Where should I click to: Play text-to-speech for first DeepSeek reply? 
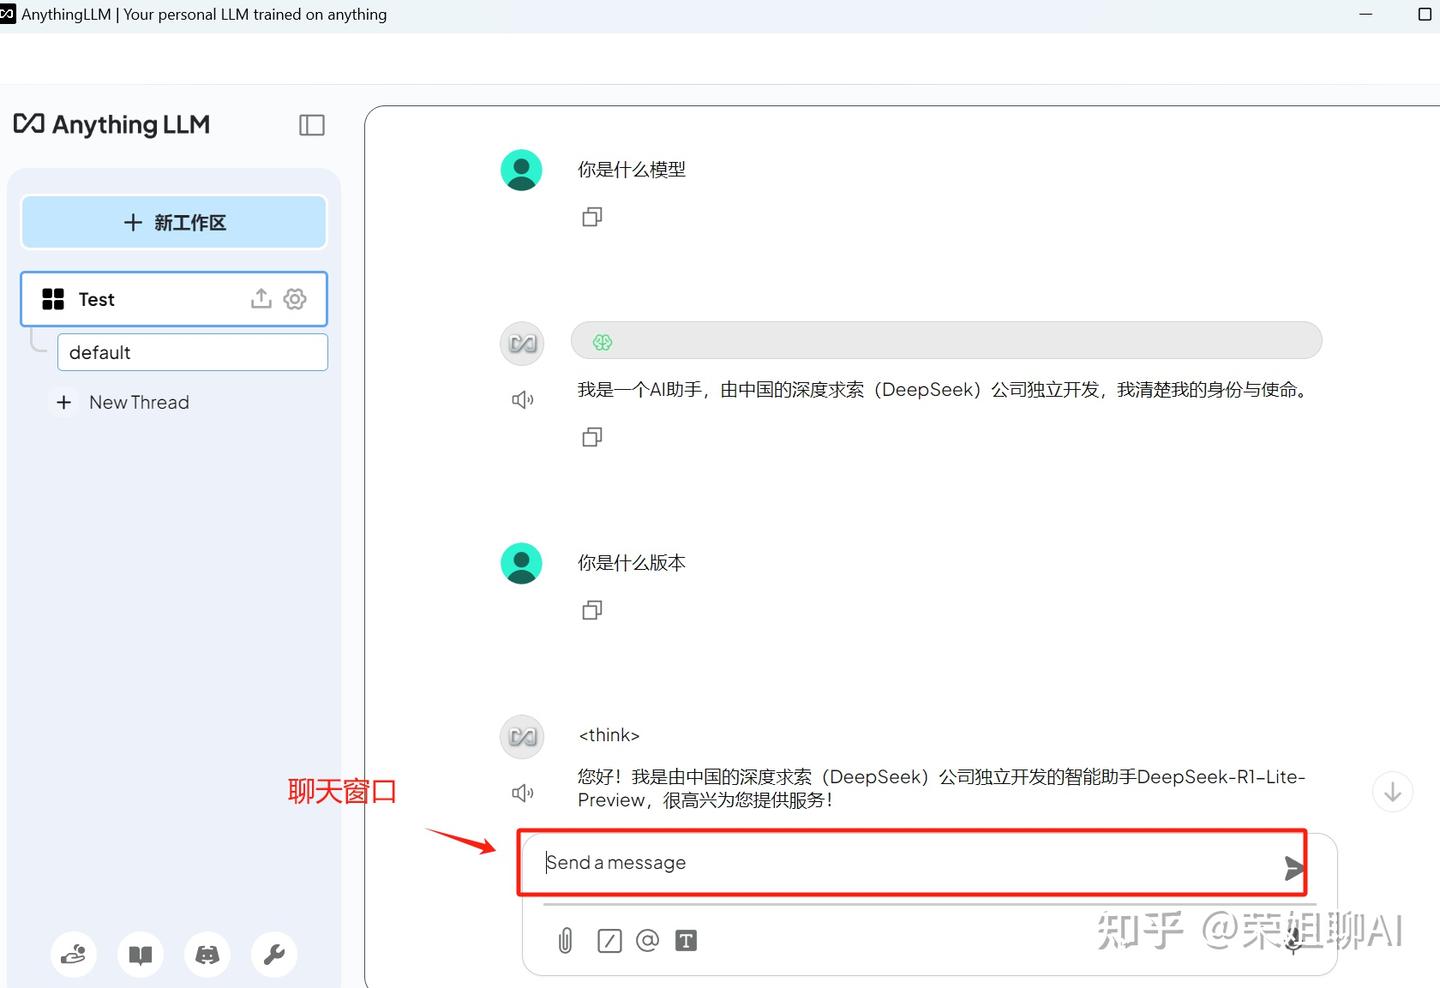522,400
